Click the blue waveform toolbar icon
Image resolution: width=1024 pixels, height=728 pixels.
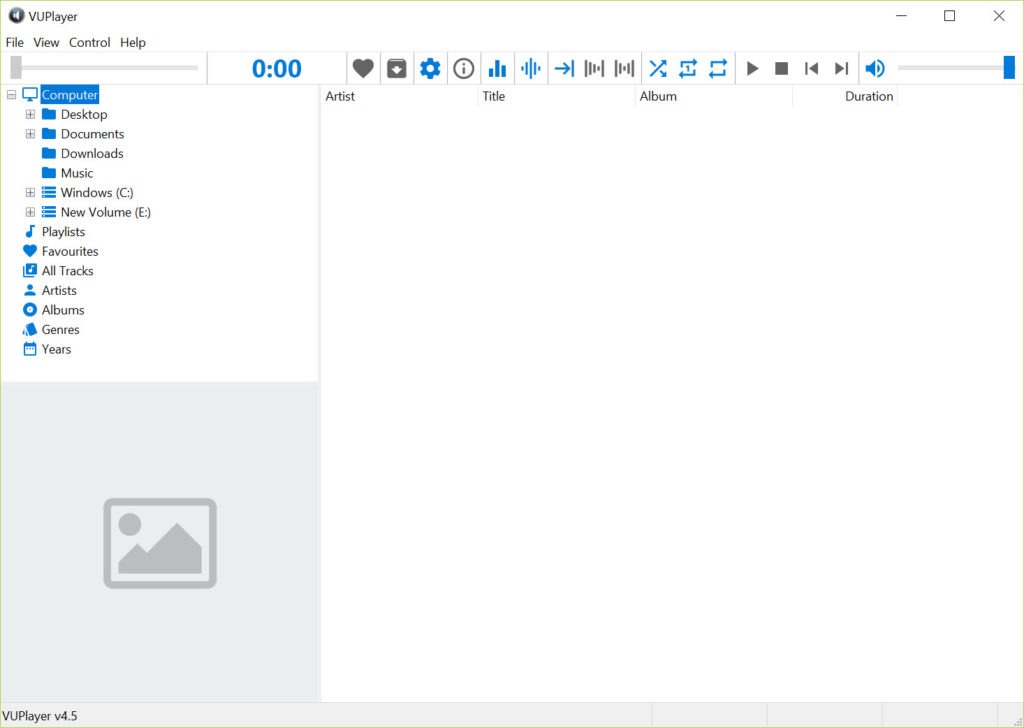coord(531,68)
